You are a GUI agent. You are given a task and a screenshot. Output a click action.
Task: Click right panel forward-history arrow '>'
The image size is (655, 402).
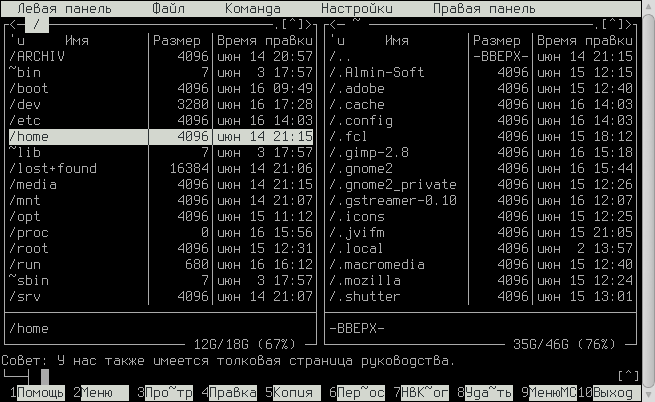point(629,25)
